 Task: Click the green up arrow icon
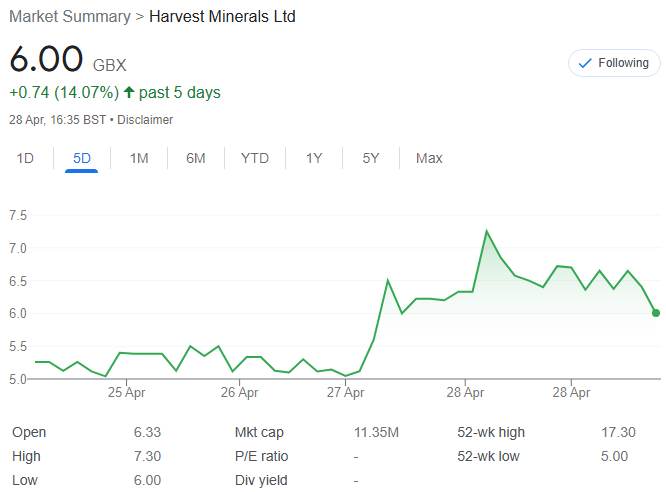pos(129,92)
